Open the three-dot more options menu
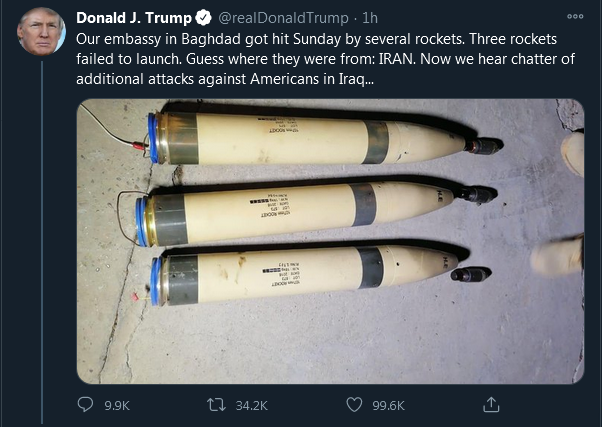This screenshot has height=427, width=602. pyautogui.click(x=575, y=17)
